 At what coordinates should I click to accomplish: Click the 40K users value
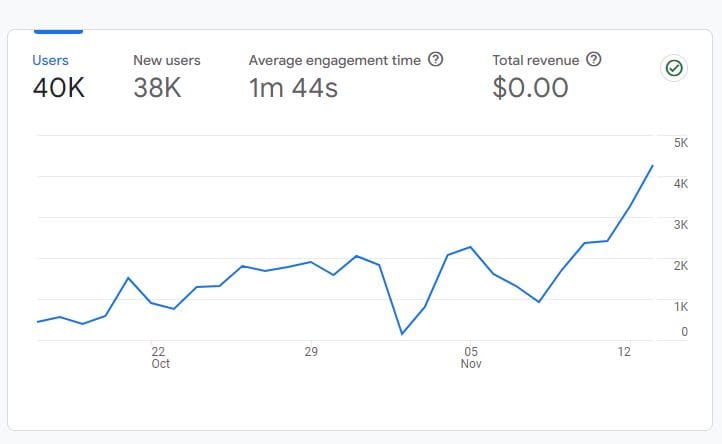[58, 88]
